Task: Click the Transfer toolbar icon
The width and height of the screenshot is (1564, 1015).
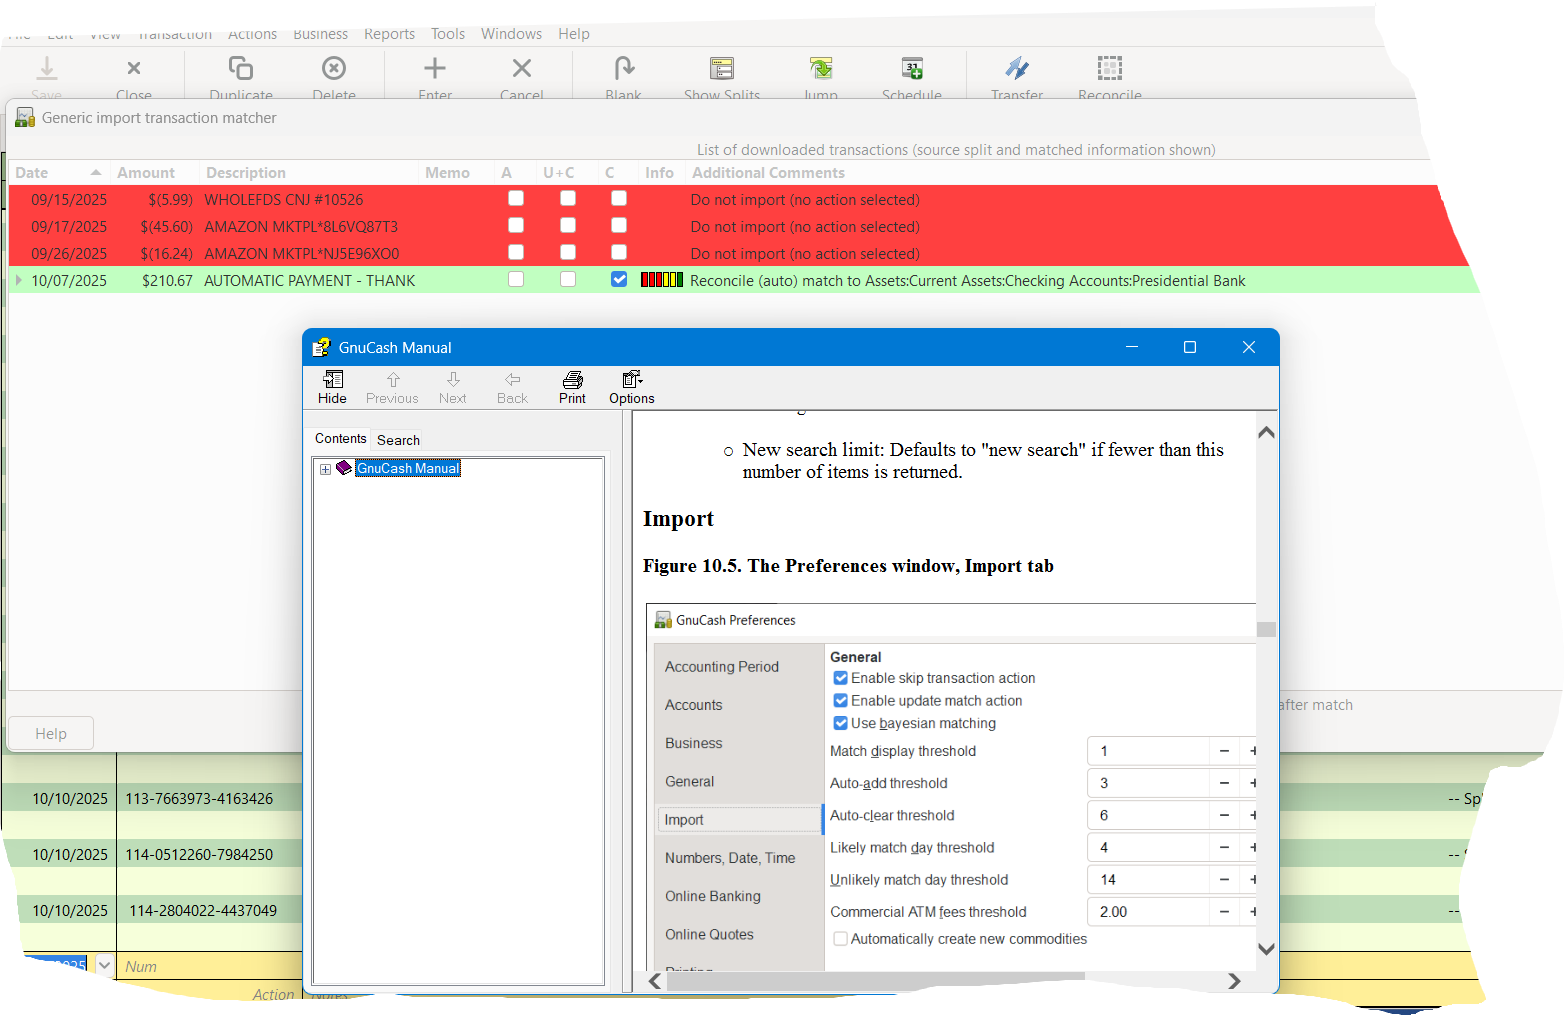Action: 1016,69
